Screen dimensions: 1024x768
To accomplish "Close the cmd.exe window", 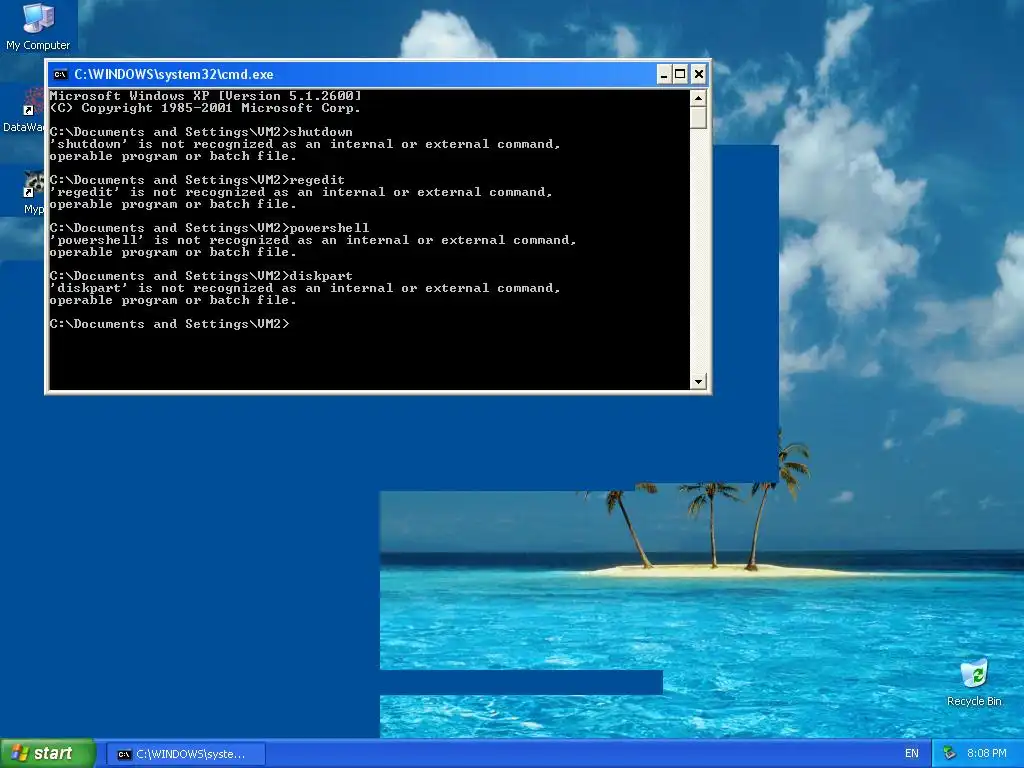I will (698, 74).
